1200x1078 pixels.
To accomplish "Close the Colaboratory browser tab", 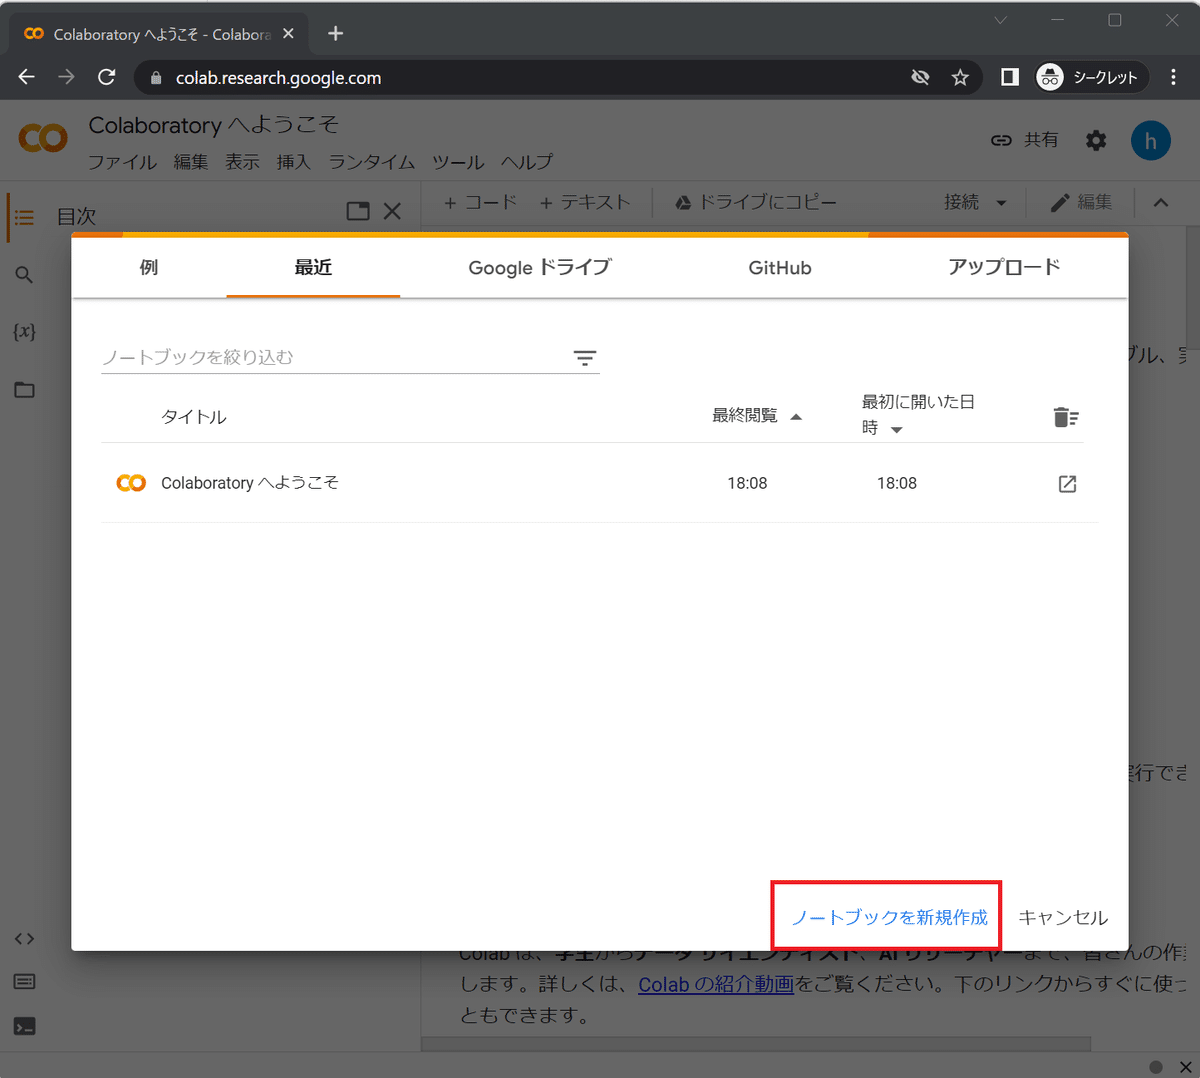I will tap(288, 33).
